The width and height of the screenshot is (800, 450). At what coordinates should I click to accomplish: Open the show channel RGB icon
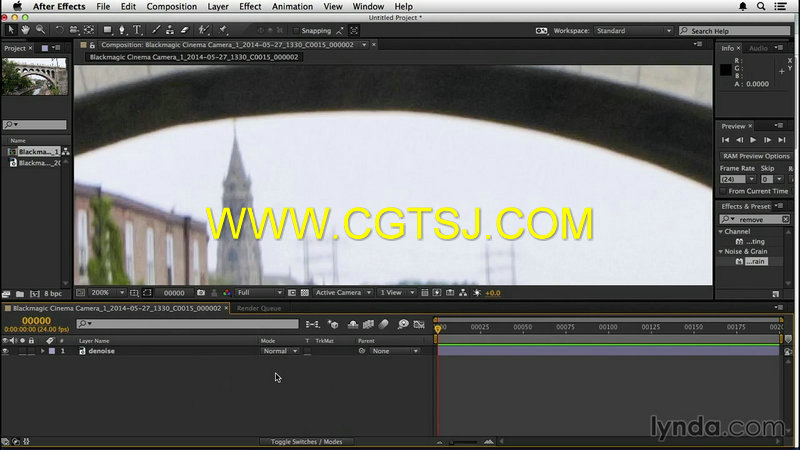[227, 293]
